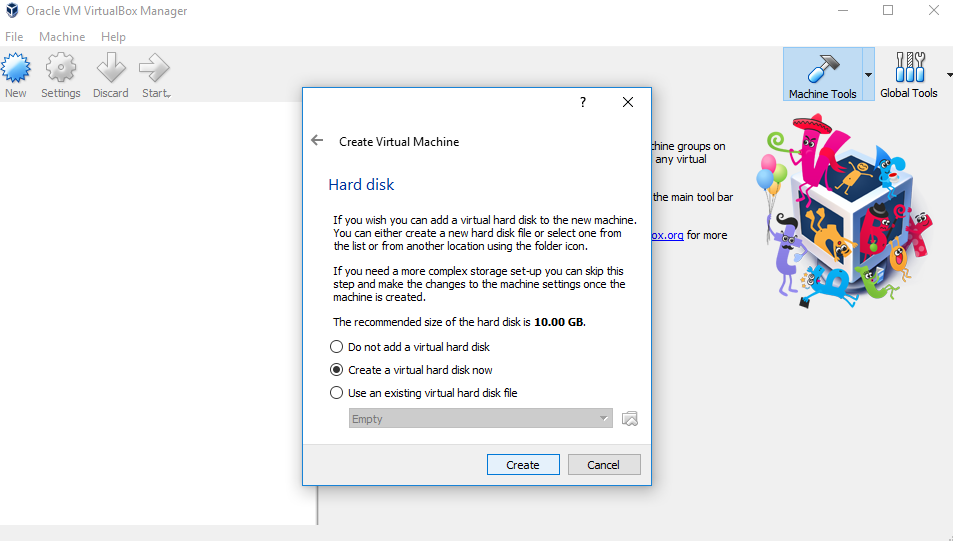Click the dialog's question mark help button
953x541 pixels.
point(583,102)
